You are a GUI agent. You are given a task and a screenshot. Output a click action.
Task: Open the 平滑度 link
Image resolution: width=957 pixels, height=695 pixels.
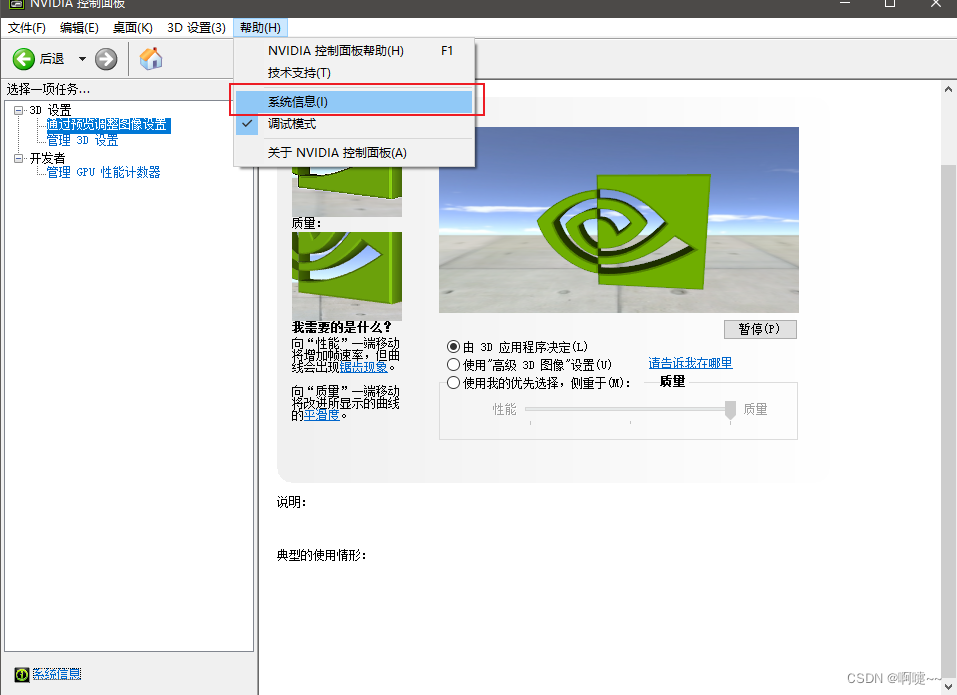pos(322,415)
